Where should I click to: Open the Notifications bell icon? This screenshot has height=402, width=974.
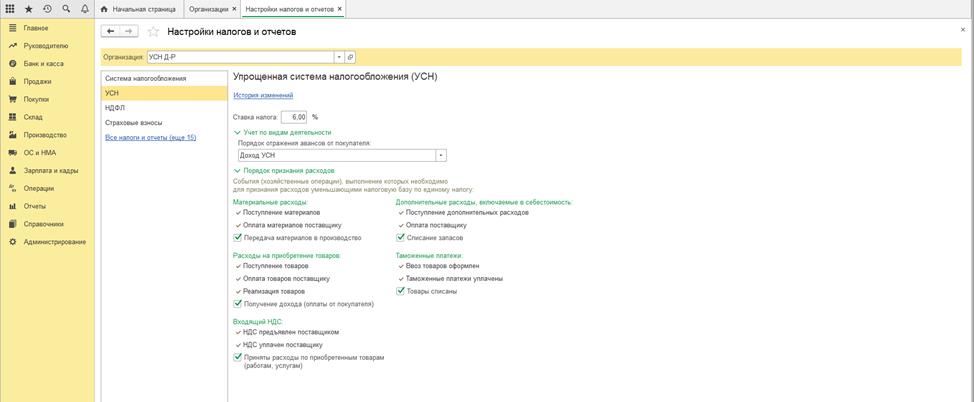[x=83, y=8]
